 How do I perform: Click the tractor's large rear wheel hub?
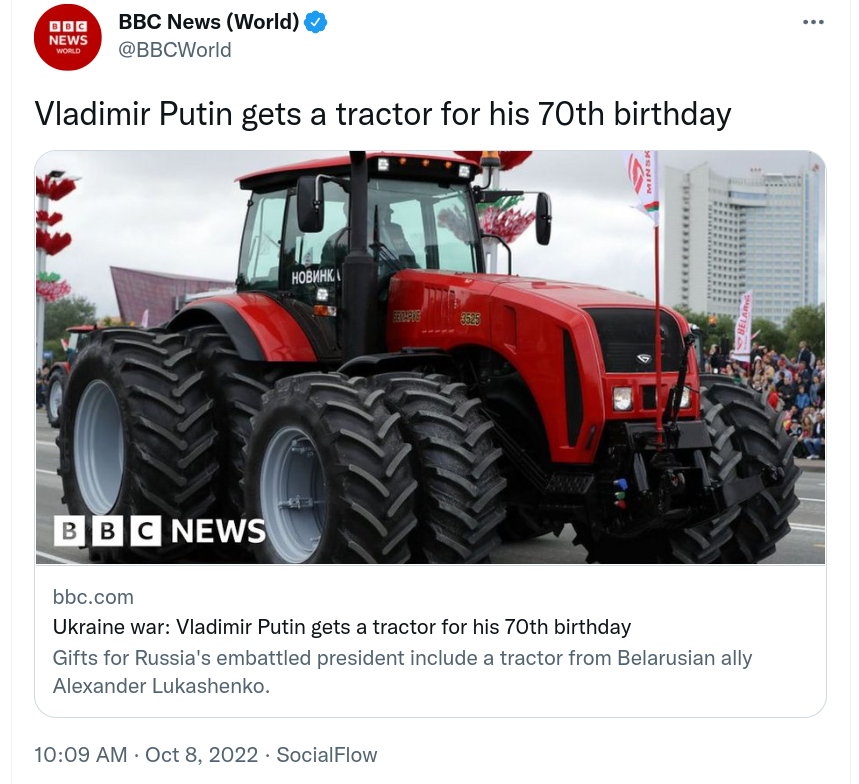tap(99, 447)
